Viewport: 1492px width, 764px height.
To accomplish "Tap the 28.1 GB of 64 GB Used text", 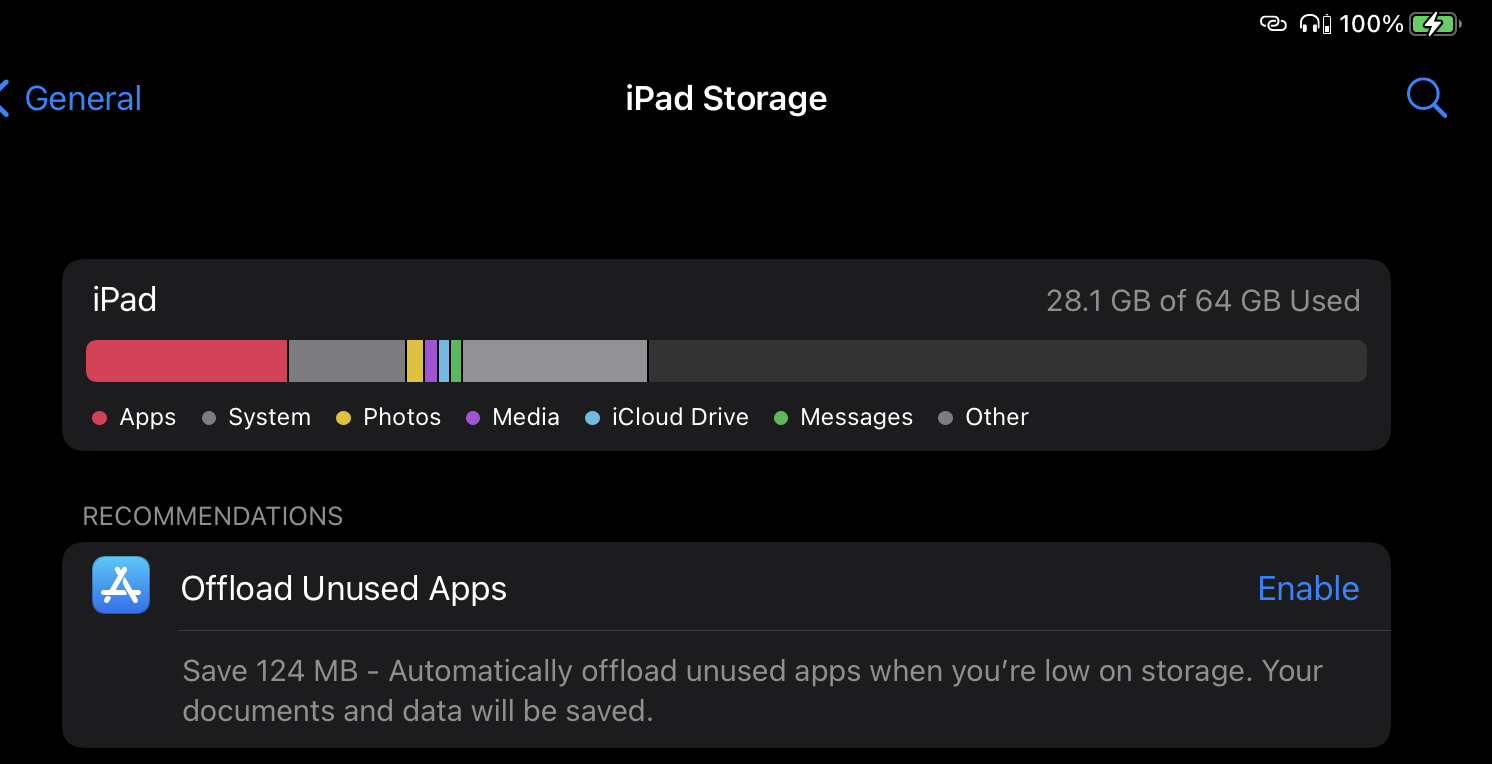I will point(1203,301).
